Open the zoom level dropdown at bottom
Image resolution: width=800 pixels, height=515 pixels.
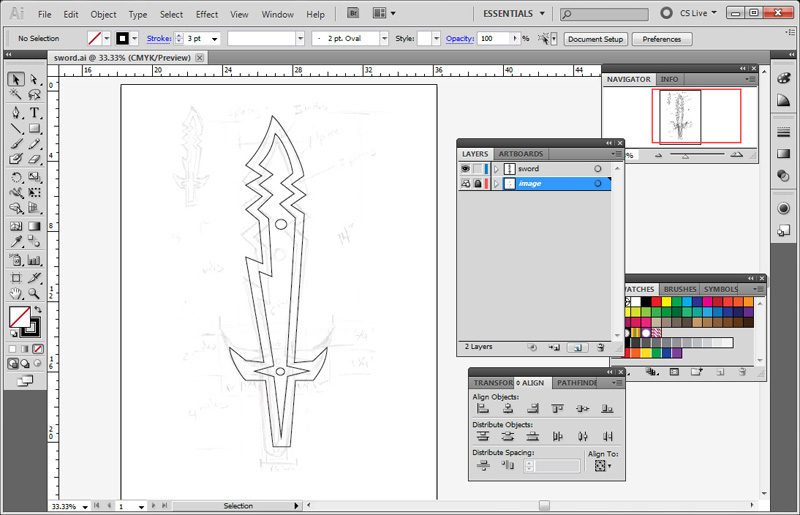coord(85,507)
